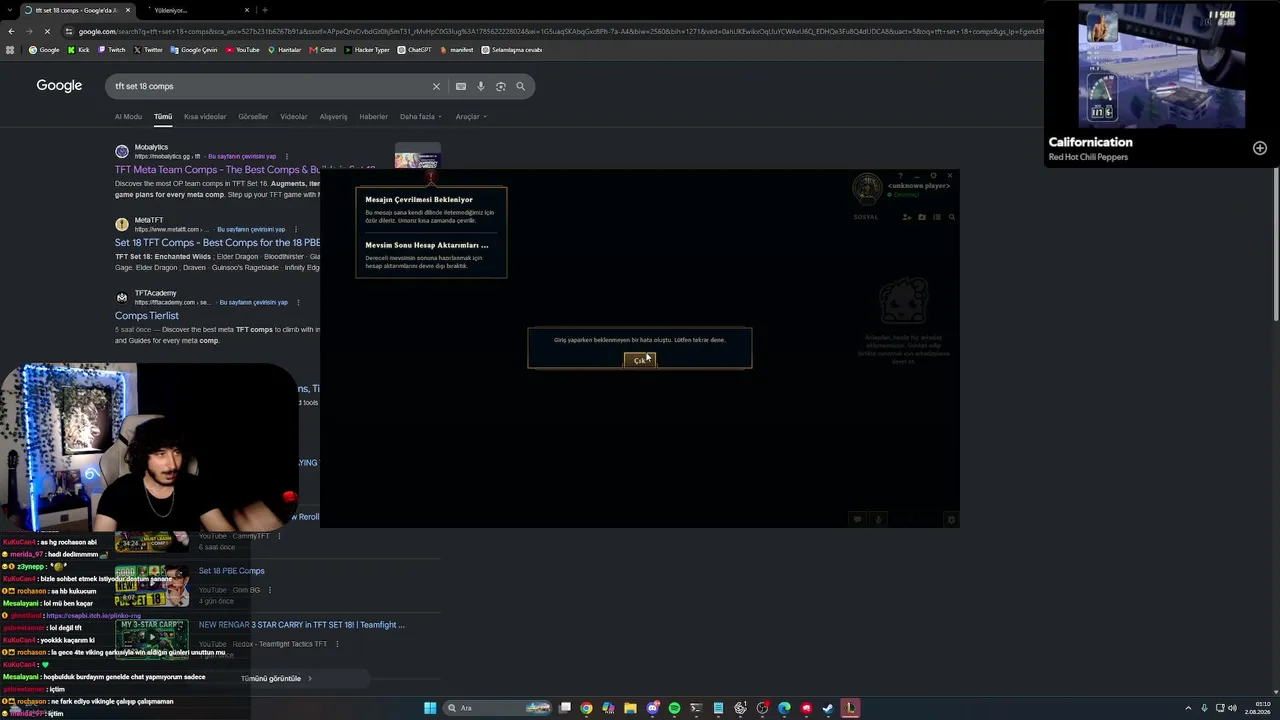Viewport: 1280px width, 720px height.
Task: Open NEW RENGAR 3 STAR CARRY video link
Action: [302, 625]
